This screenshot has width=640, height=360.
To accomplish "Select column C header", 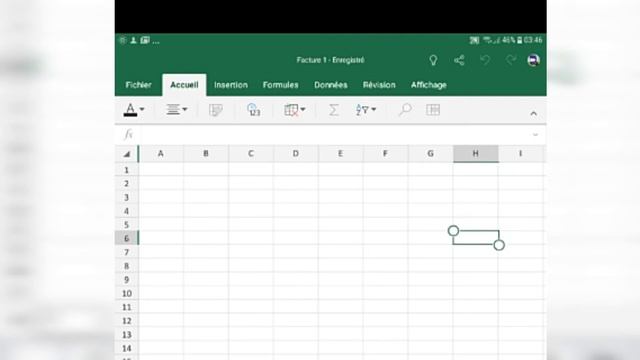I will coord(251,153).
